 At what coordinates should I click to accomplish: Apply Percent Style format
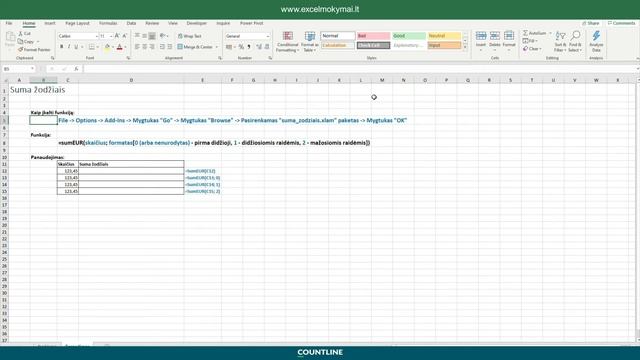241,47
